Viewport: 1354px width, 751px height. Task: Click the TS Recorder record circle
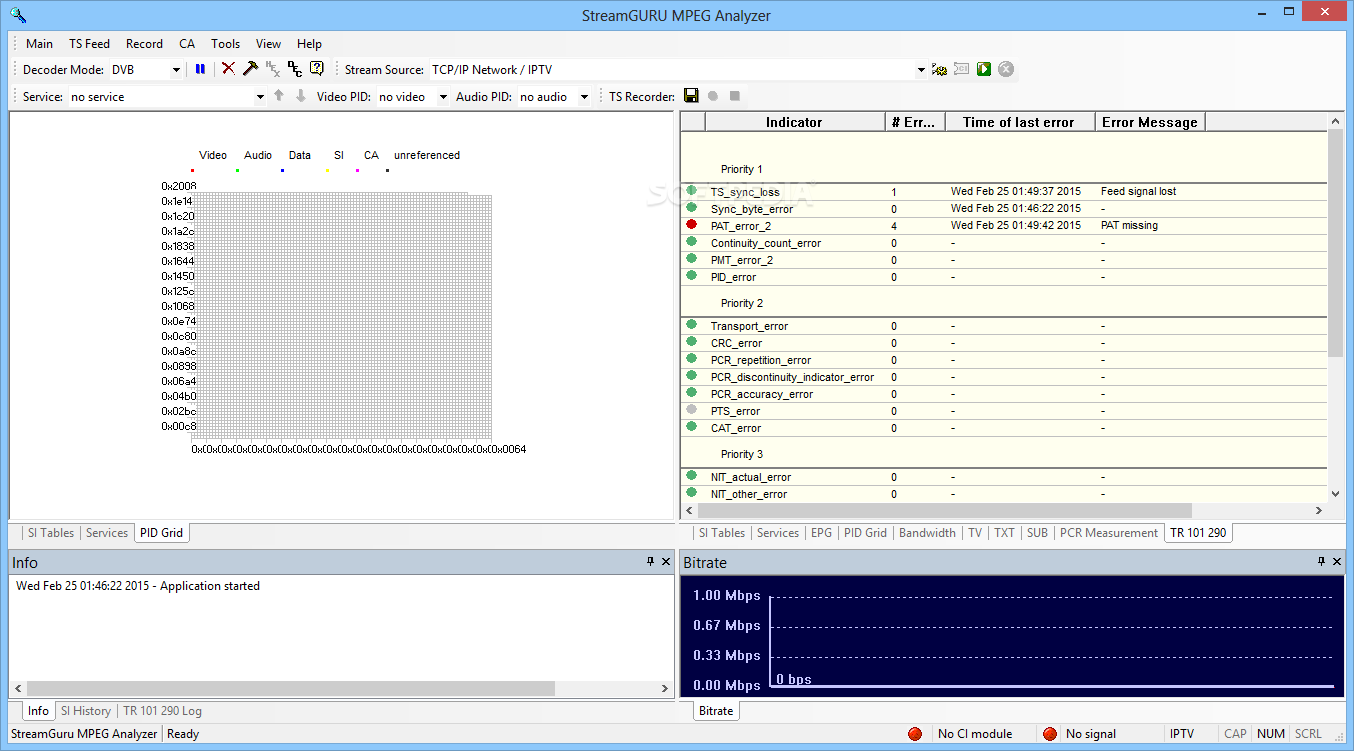point(713,96)
